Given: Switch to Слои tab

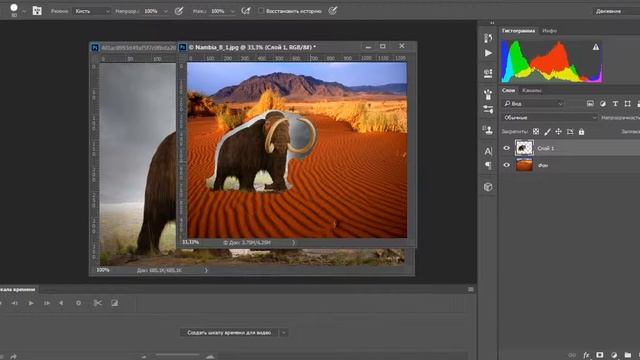Looking at the screenshot, I should [x=508, y=90].
